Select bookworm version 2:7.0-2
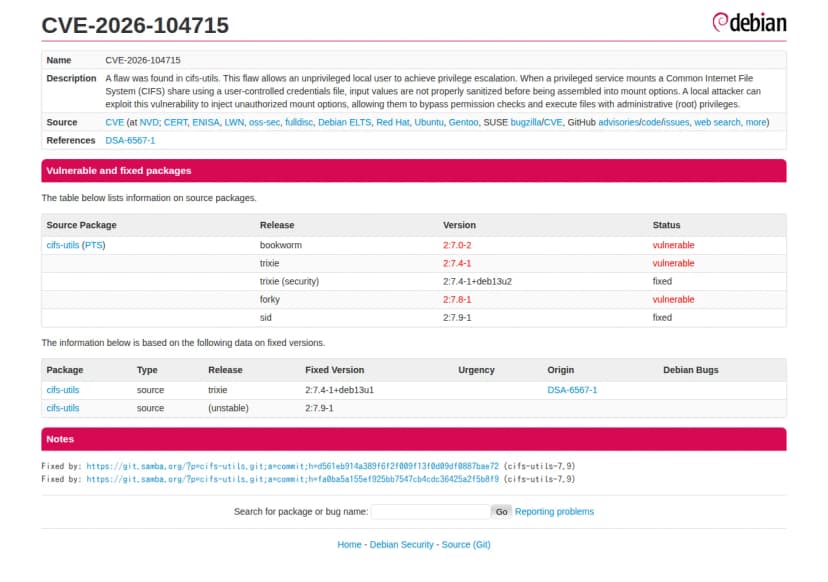Screen dimensions: 828x582 pyautogui.click(x=457, y=245)
